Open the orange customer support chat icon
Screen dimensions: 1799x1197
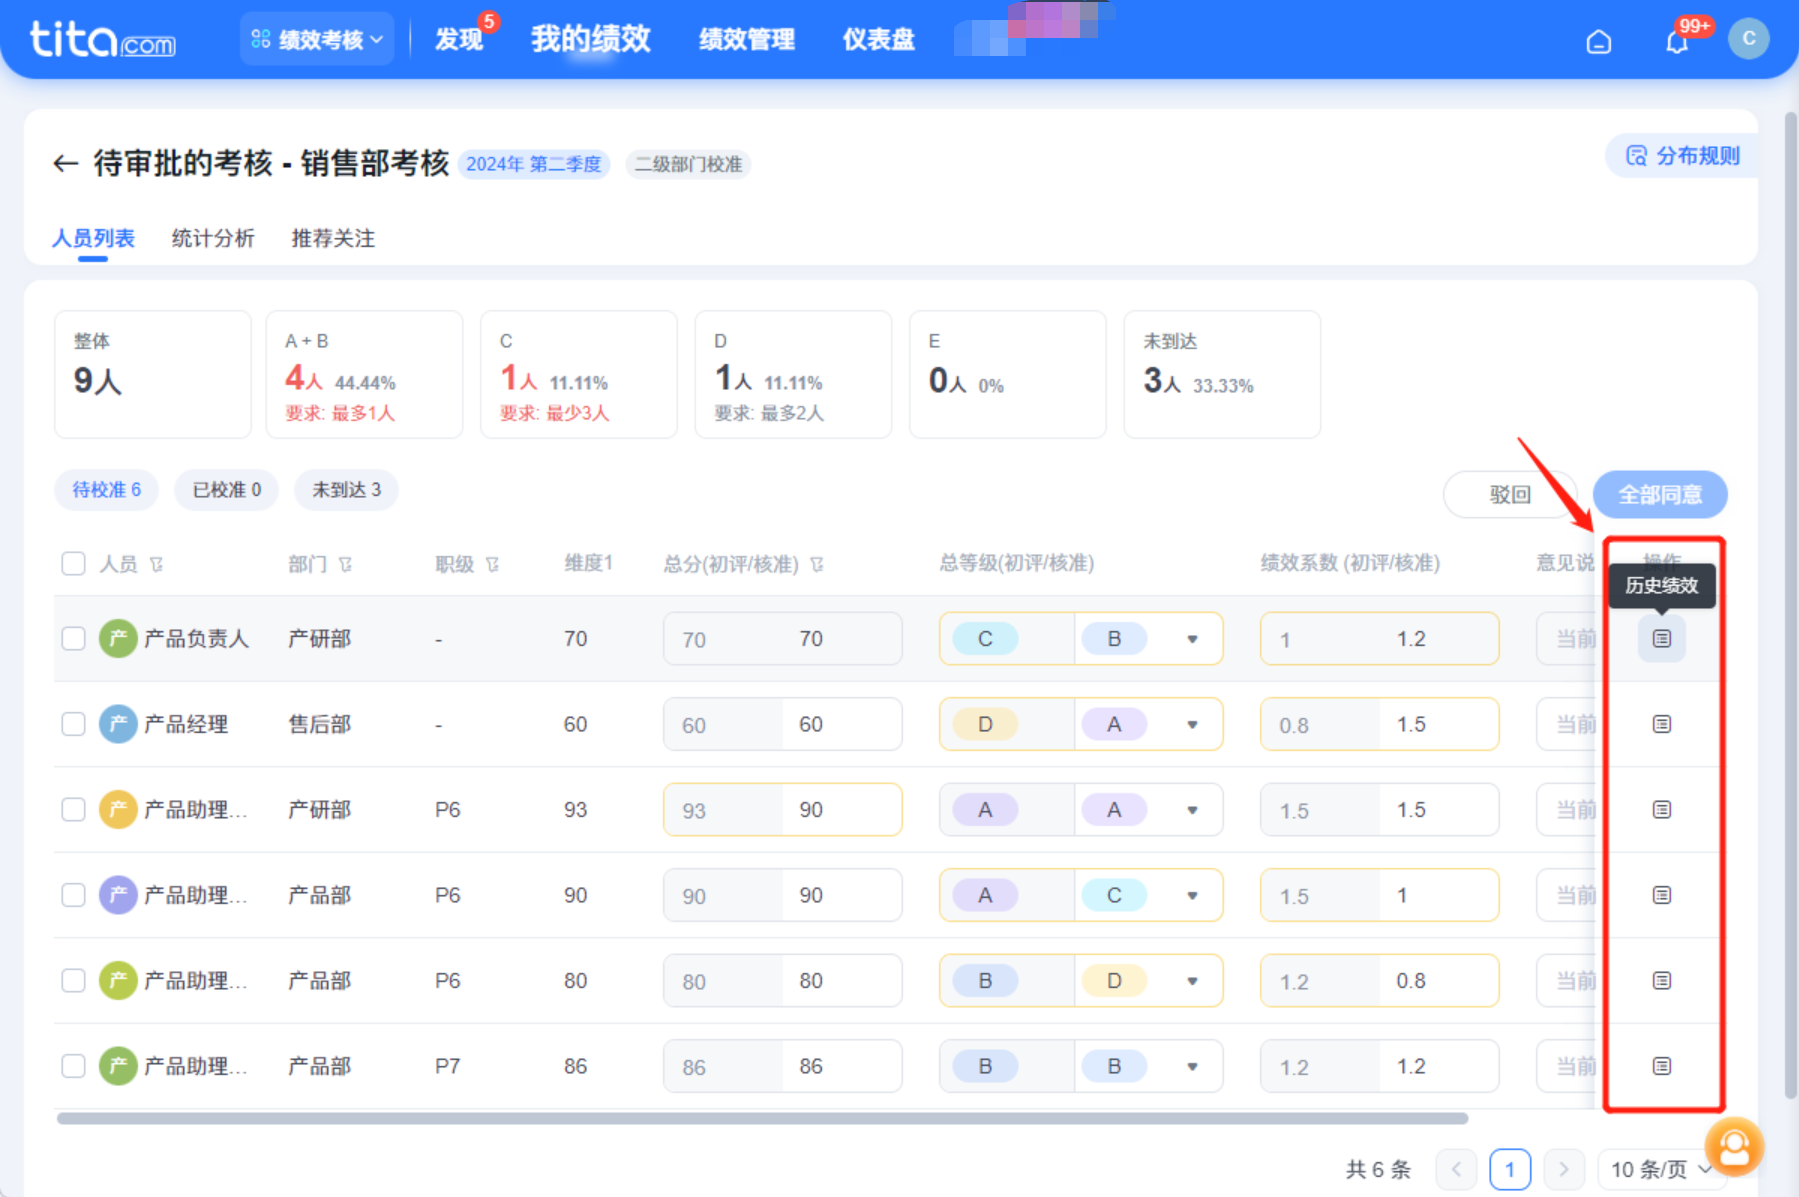click(x=1734, y=1146)
